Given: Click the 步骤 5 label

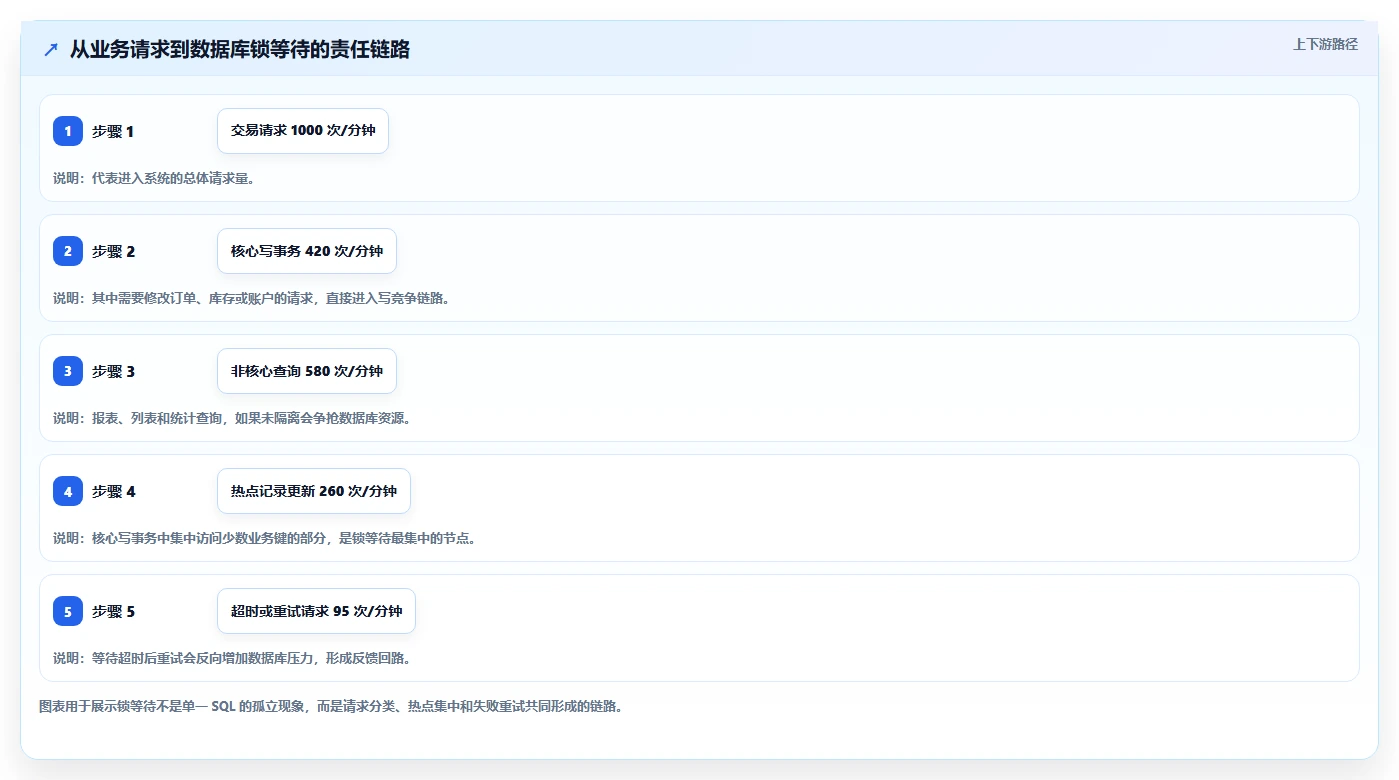Looking at the screenshot, I should [x=113, y=611].
